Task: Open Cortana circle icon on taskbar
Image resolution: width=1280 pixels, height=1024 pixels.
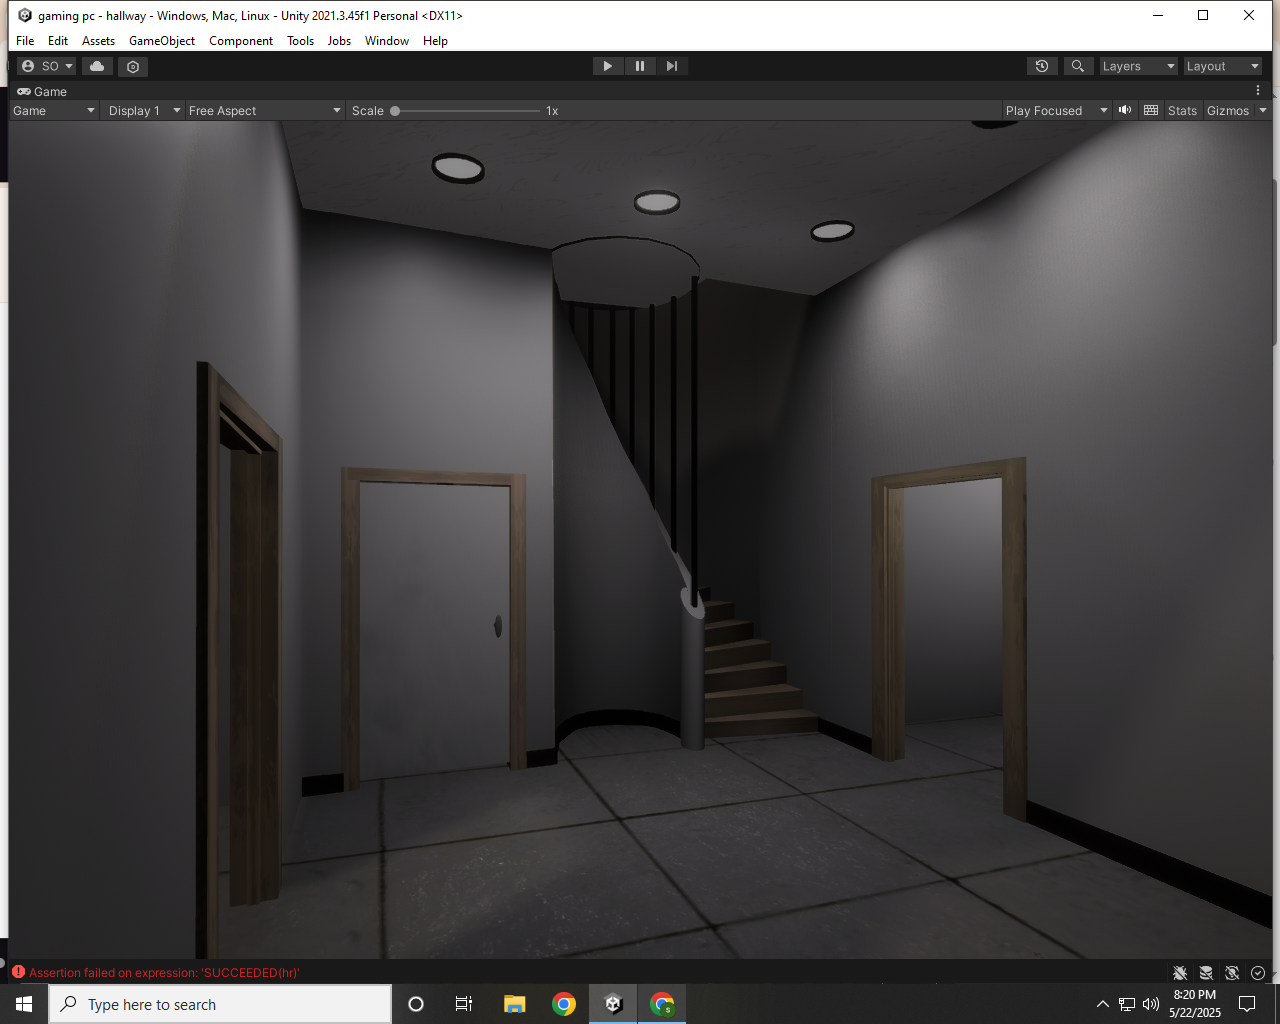Action: click(x=416, y=1004)
